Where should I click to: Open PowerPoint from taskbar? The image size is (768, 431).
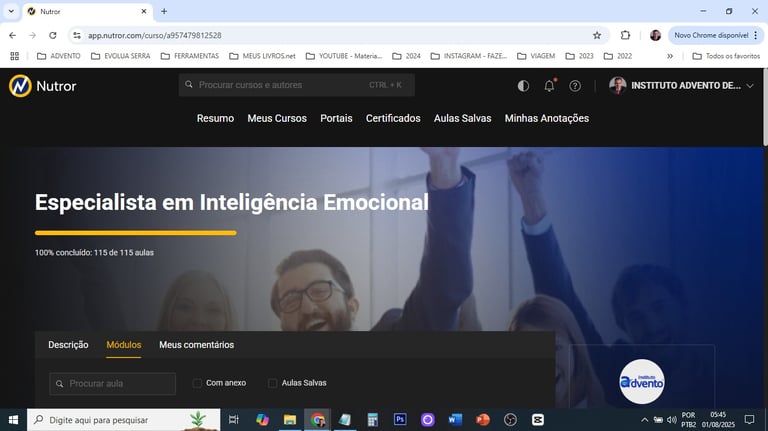482,420
